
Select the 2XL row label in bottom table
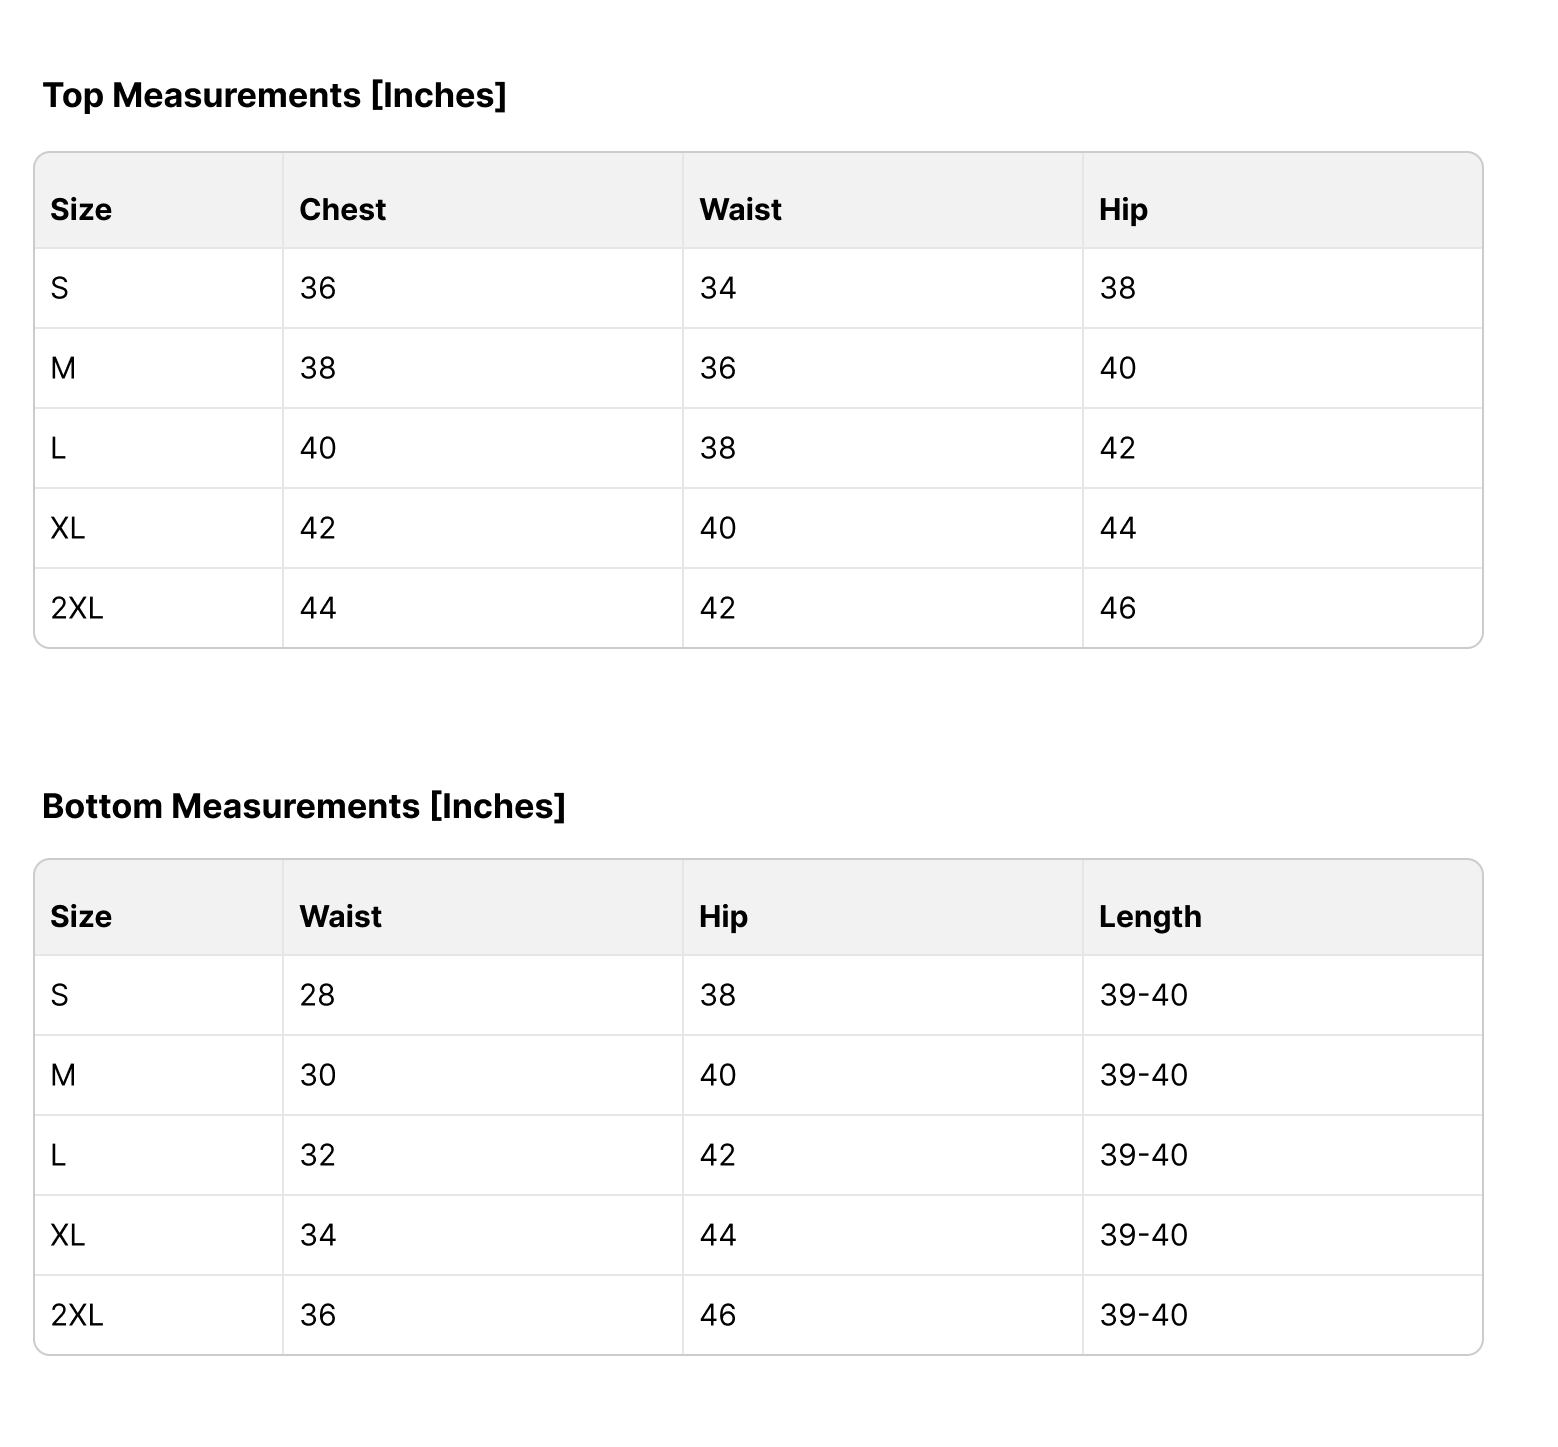point(77,1315)
